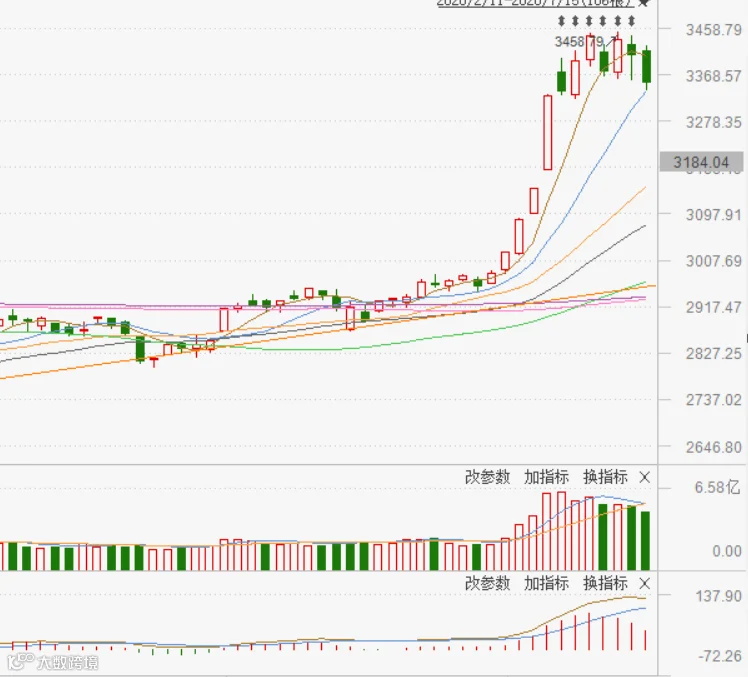Click 改参数 in the volume panel
This screenshot has width=748, height=677.
point(488,477)
